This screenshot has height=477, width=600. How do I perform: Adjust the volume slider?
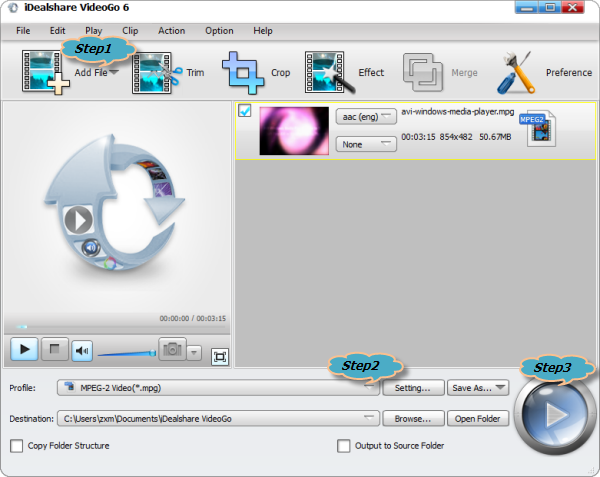tap(127, 353)
